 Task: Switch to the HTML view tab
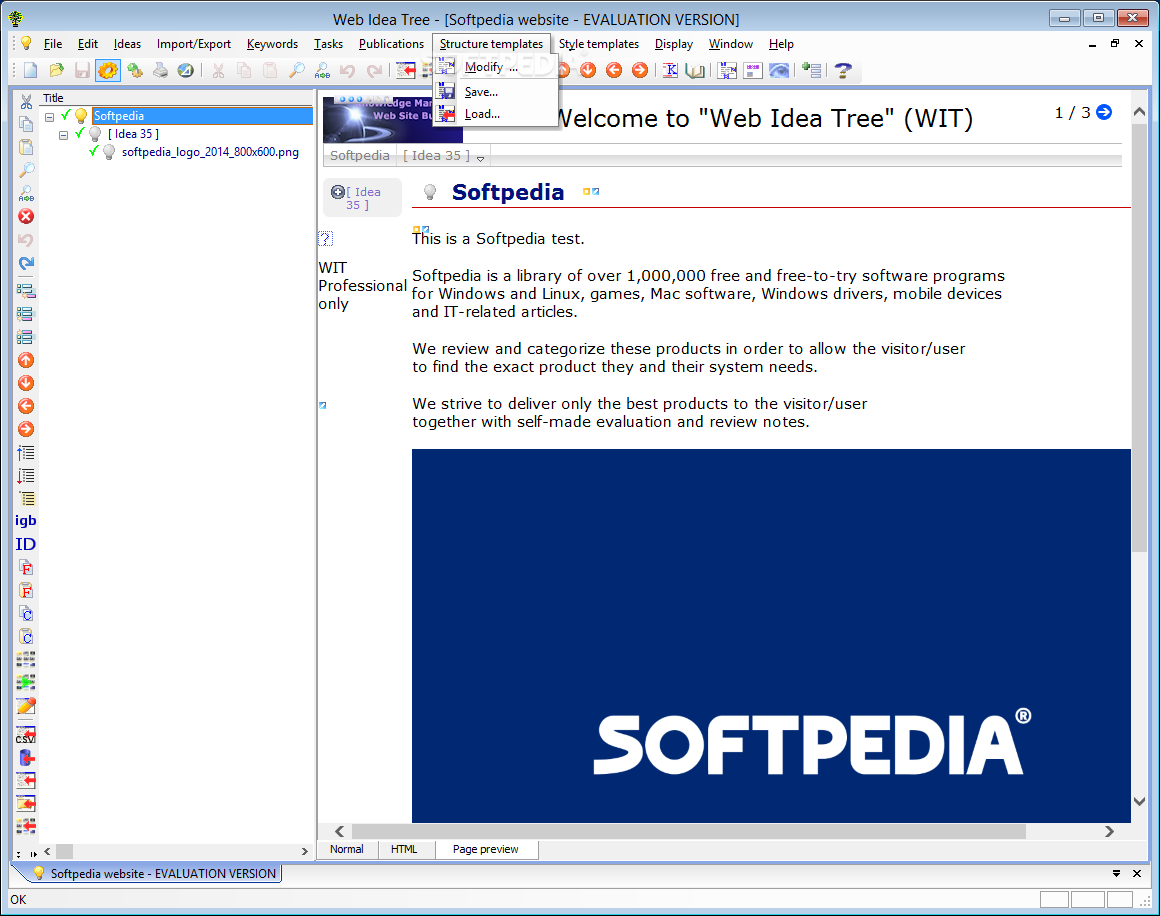[x=404, y=849]
